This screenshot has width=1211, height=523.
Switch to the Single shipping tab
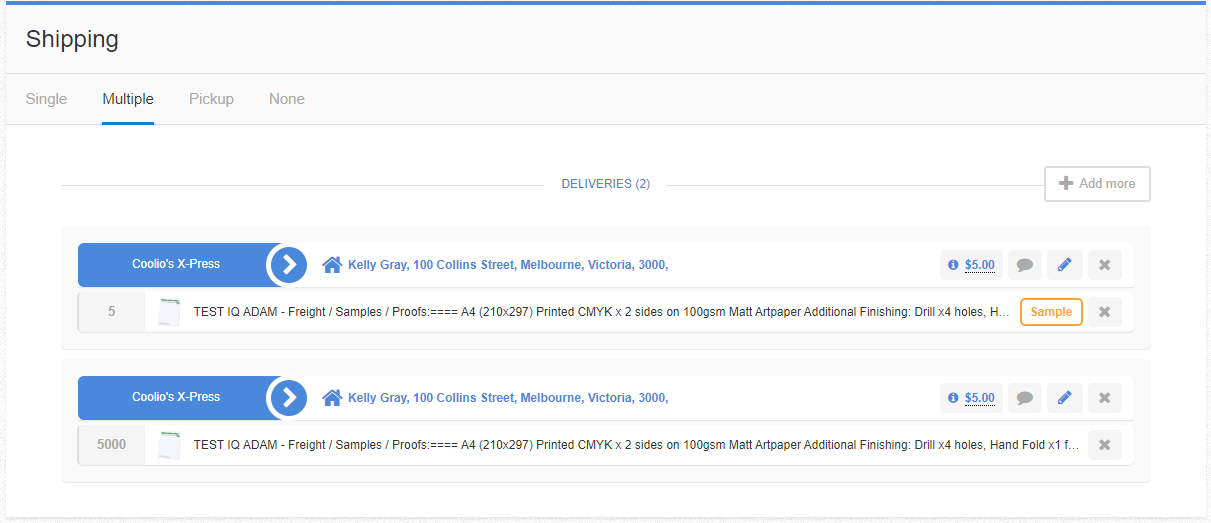(x=46, y=99)
